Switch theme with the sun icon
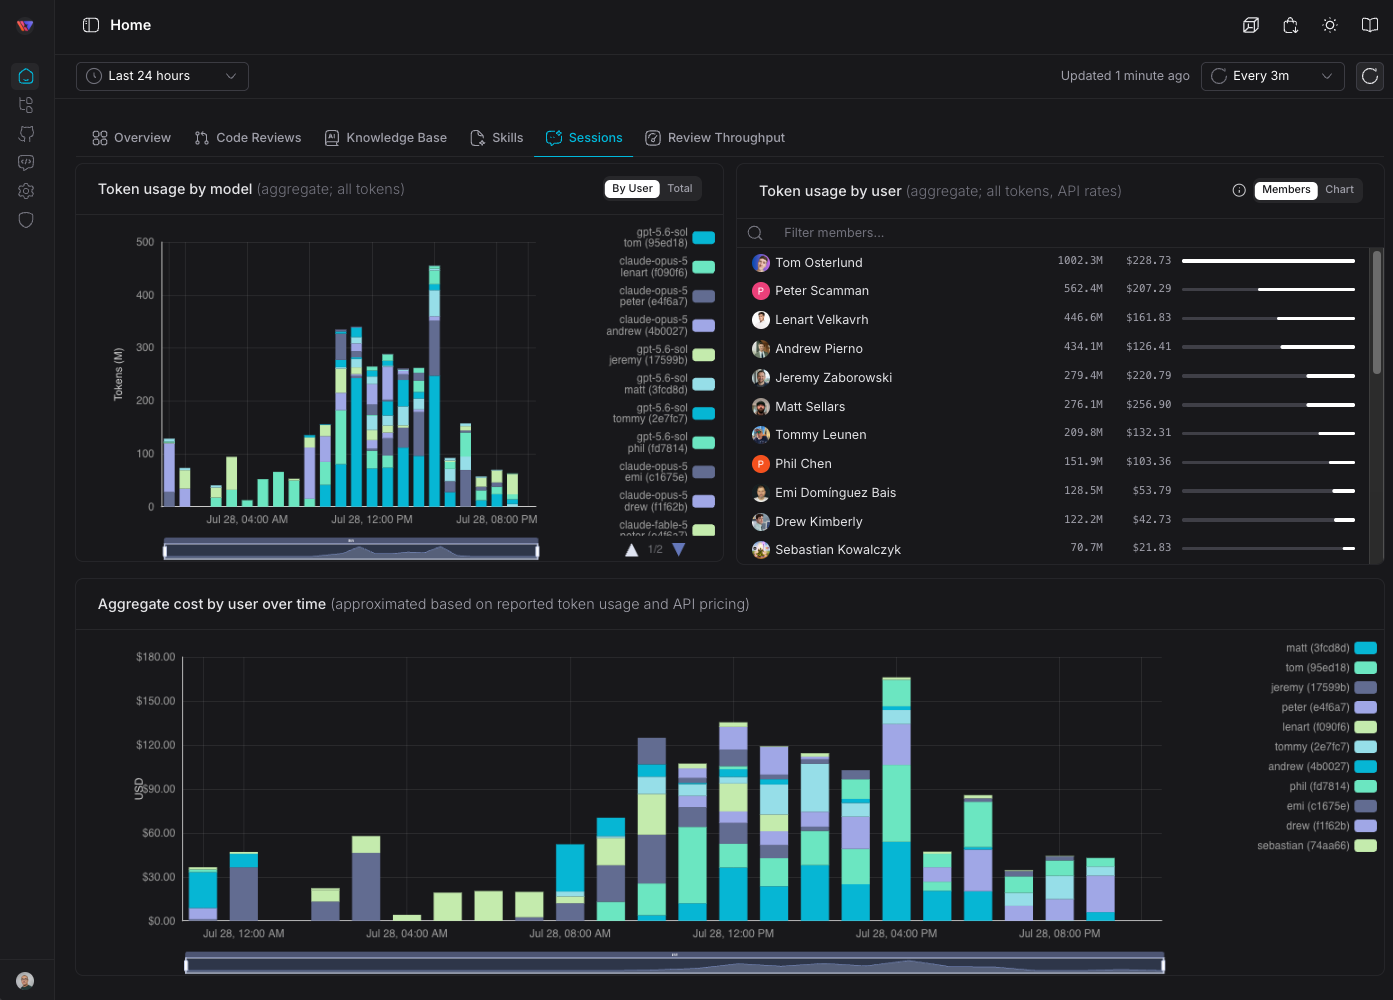Screen dimensions: 1393x1000 pyautogui.click(x=1330, y=25)
